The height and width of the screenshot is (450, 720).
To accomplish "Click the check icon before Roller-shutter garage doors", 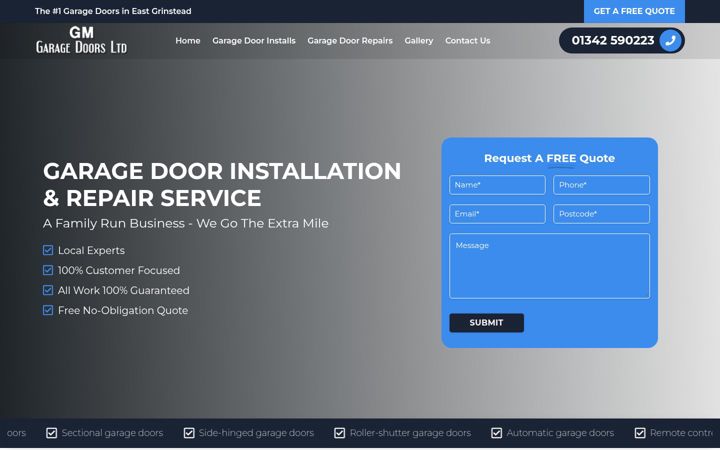I will (x=339, y=433).
